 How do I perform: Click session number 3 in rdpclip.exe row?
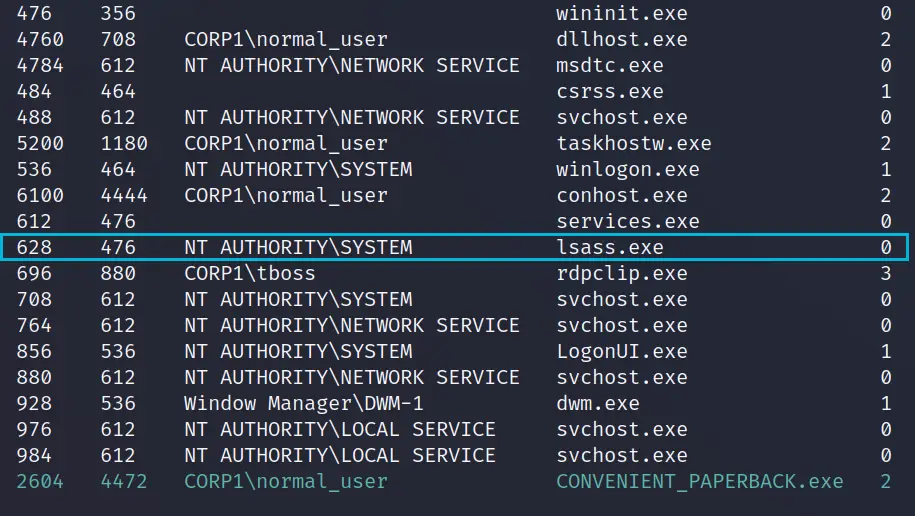(886, 273)
